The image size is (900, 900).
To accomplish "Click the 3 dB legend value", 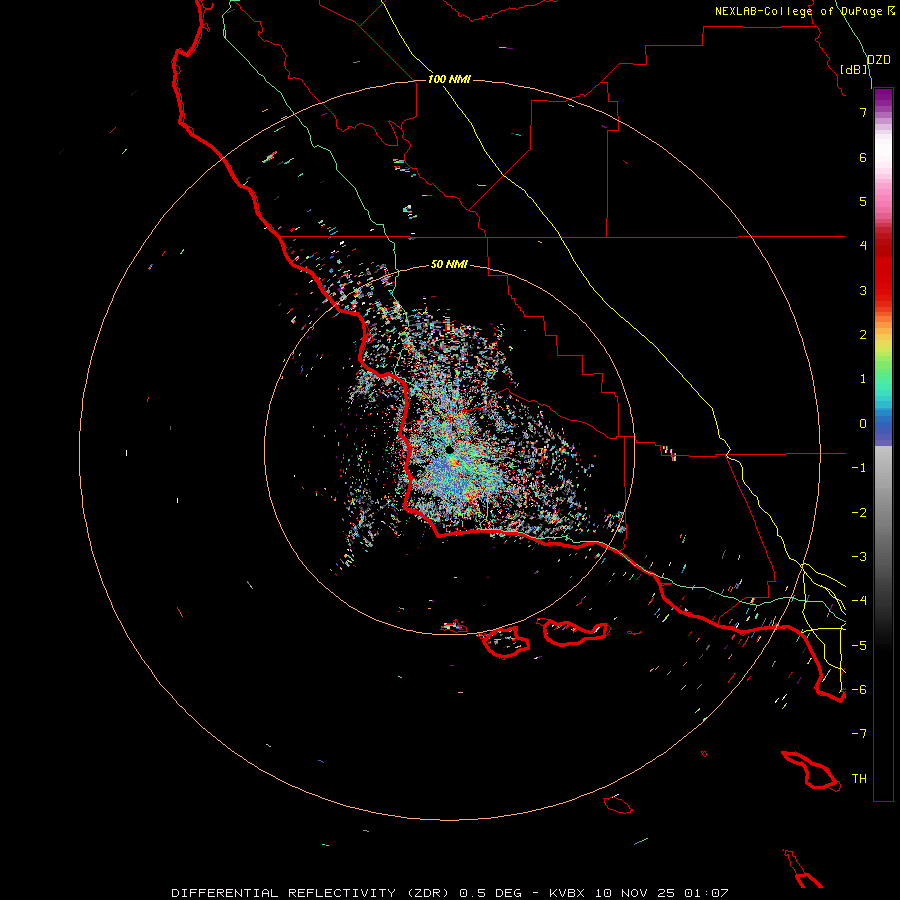I will (863, 290).
